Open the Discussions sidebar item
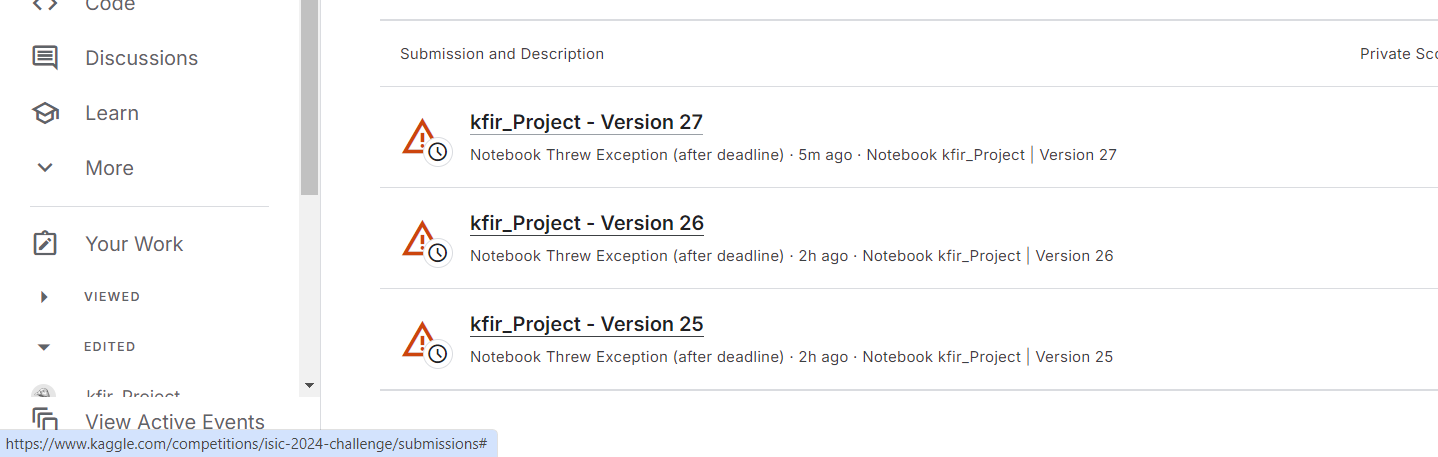This screenshot has width=1438, height=457. pyautogui.click(x=141, y=58)
